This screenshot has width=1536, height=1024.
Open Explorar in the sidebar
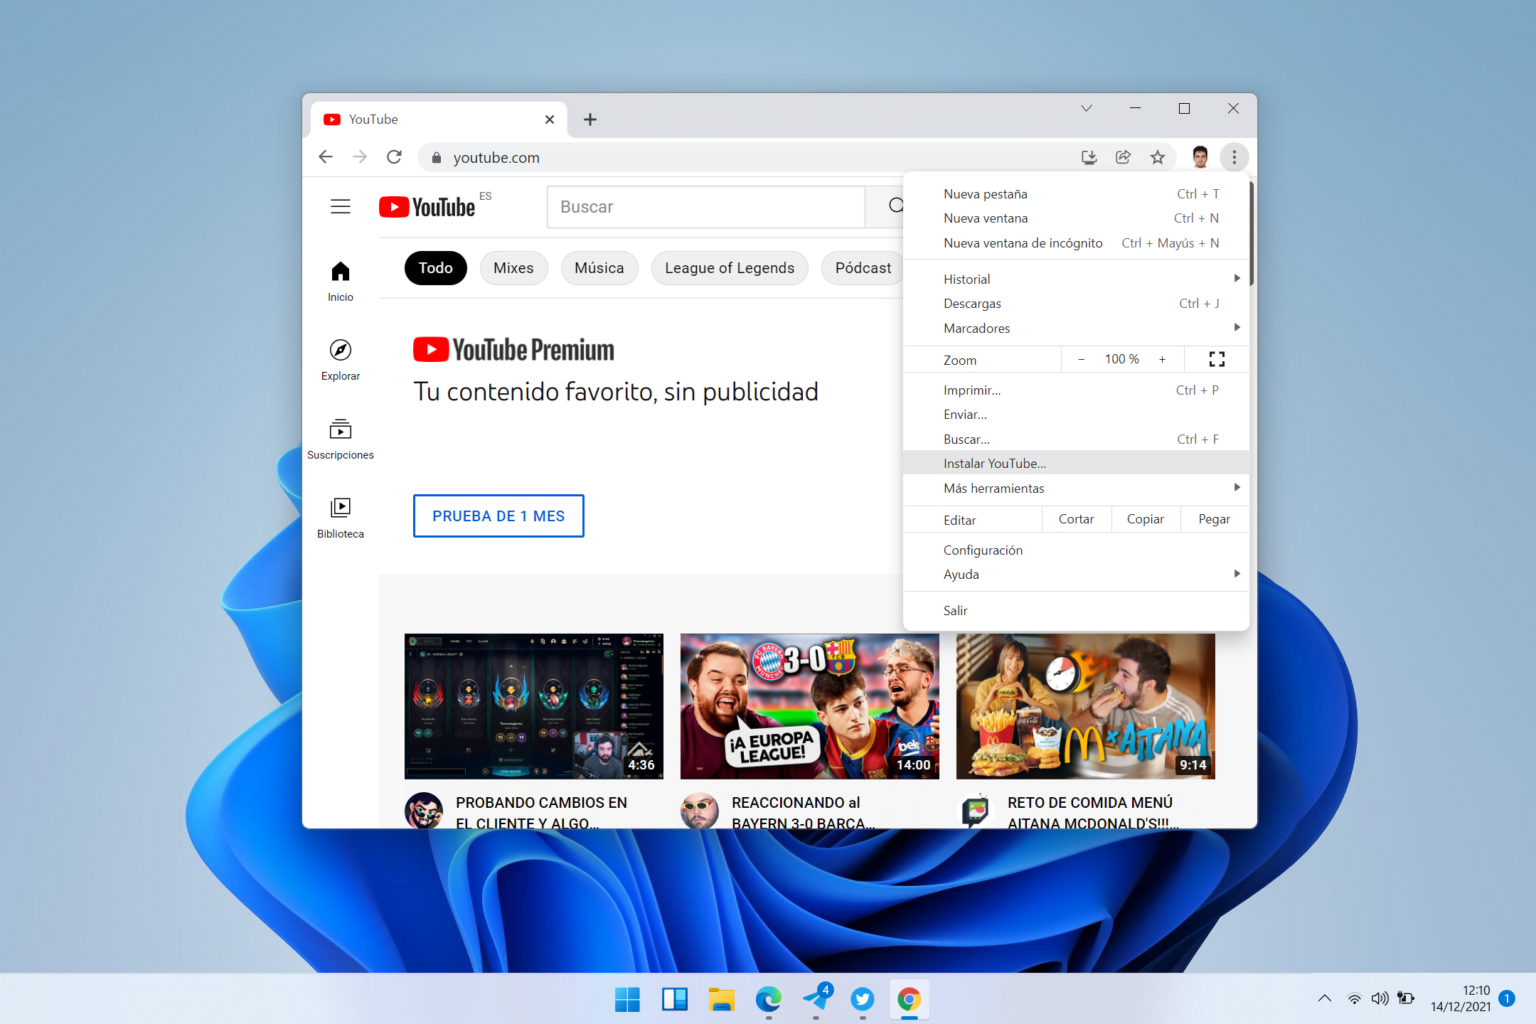click(x=340, y=360)
